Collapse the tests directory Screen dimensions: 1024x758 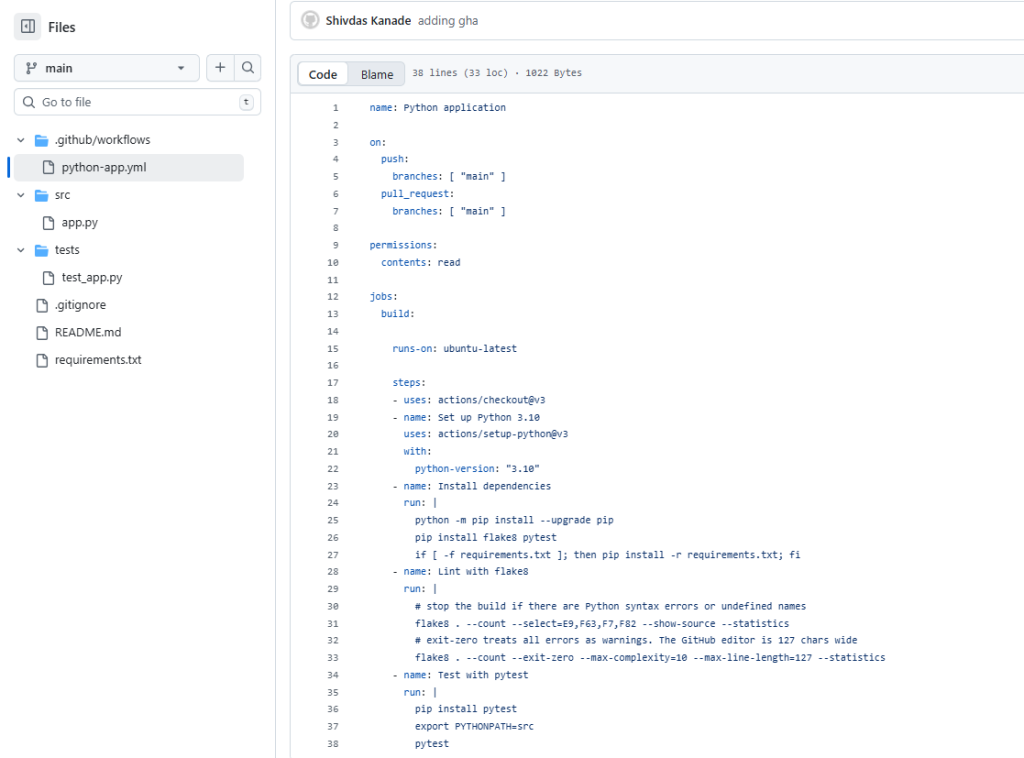click(20, 249)
